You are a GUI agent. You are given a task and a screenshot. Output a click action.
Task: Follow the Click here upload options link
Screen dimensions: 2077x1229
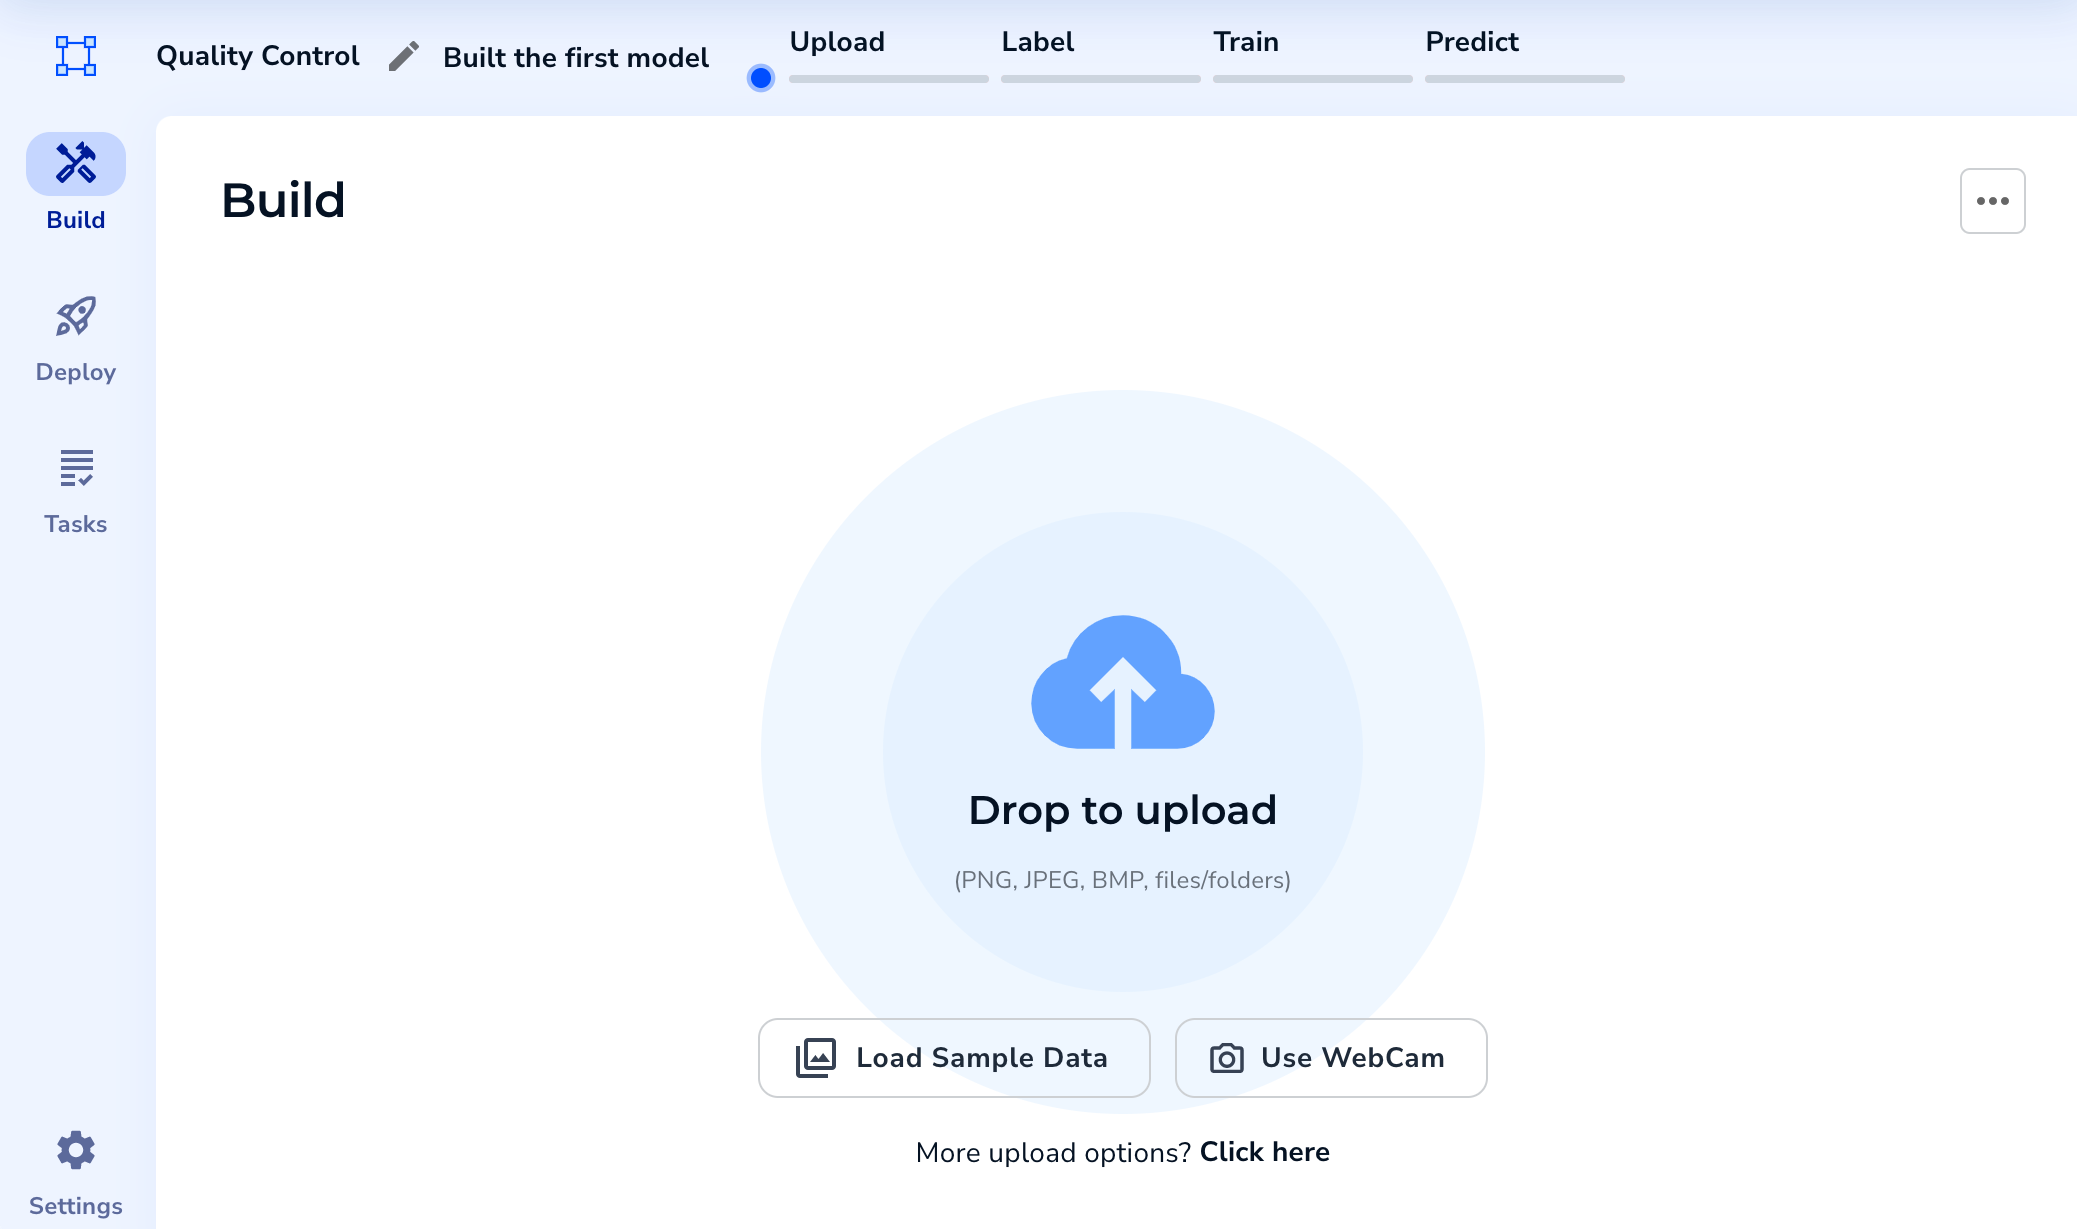tap(1264, 1152)
